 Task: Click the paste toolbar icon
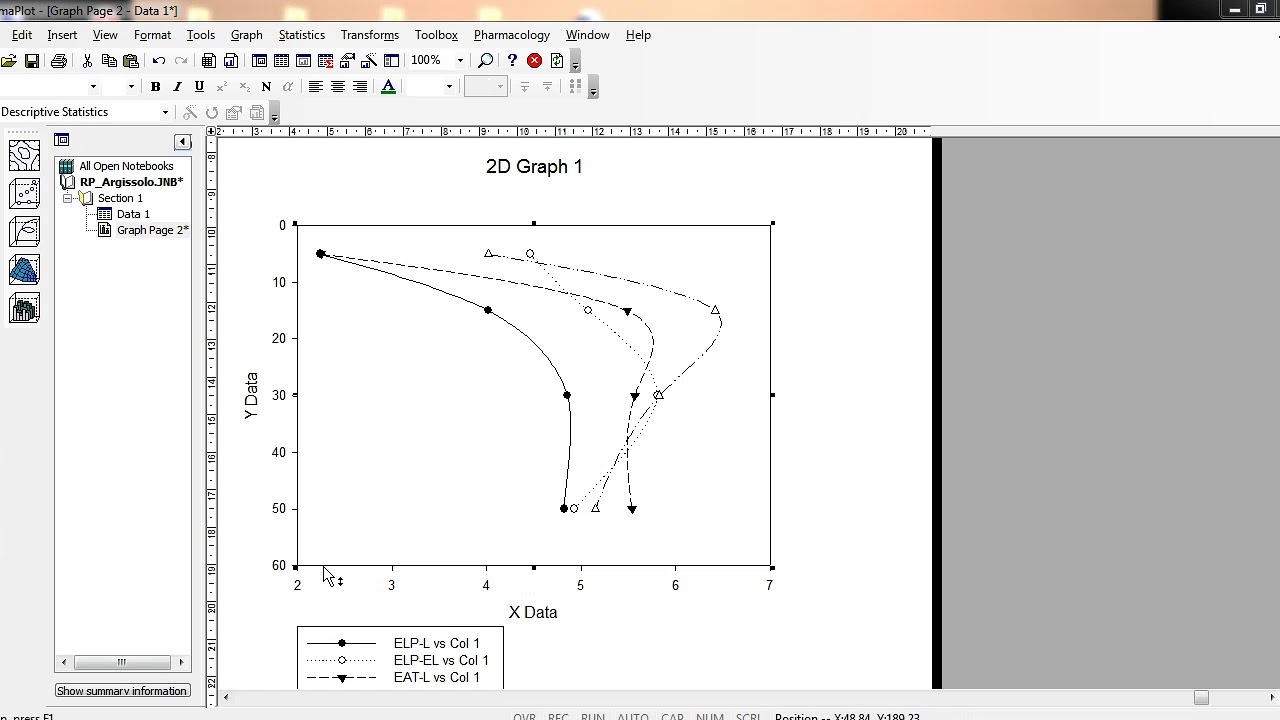click(134, 61)
